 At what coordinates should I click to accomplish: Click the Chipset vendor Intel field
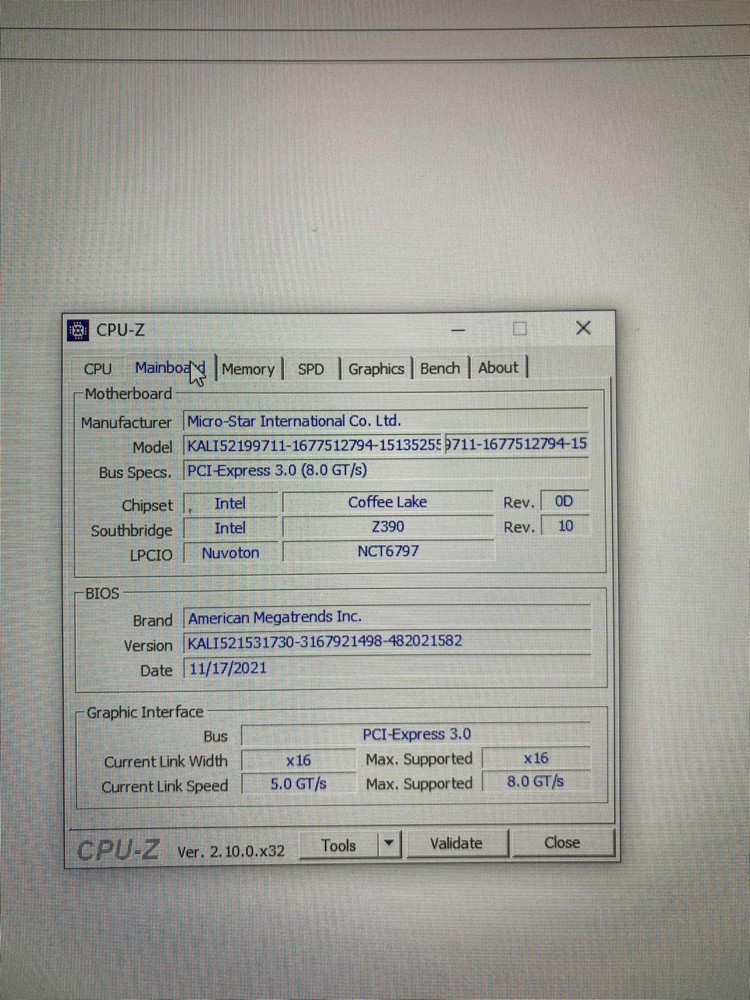tap(230, 503)
